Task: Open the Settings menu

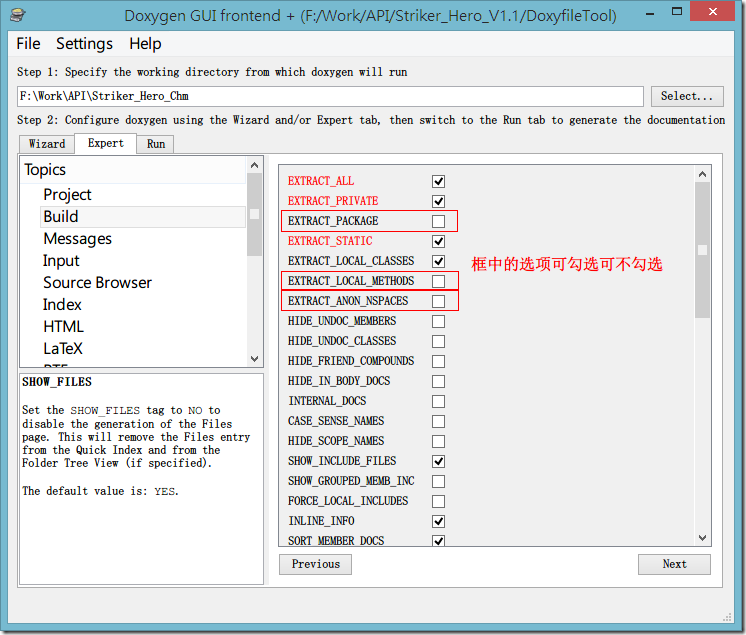Action: point(84,44)
